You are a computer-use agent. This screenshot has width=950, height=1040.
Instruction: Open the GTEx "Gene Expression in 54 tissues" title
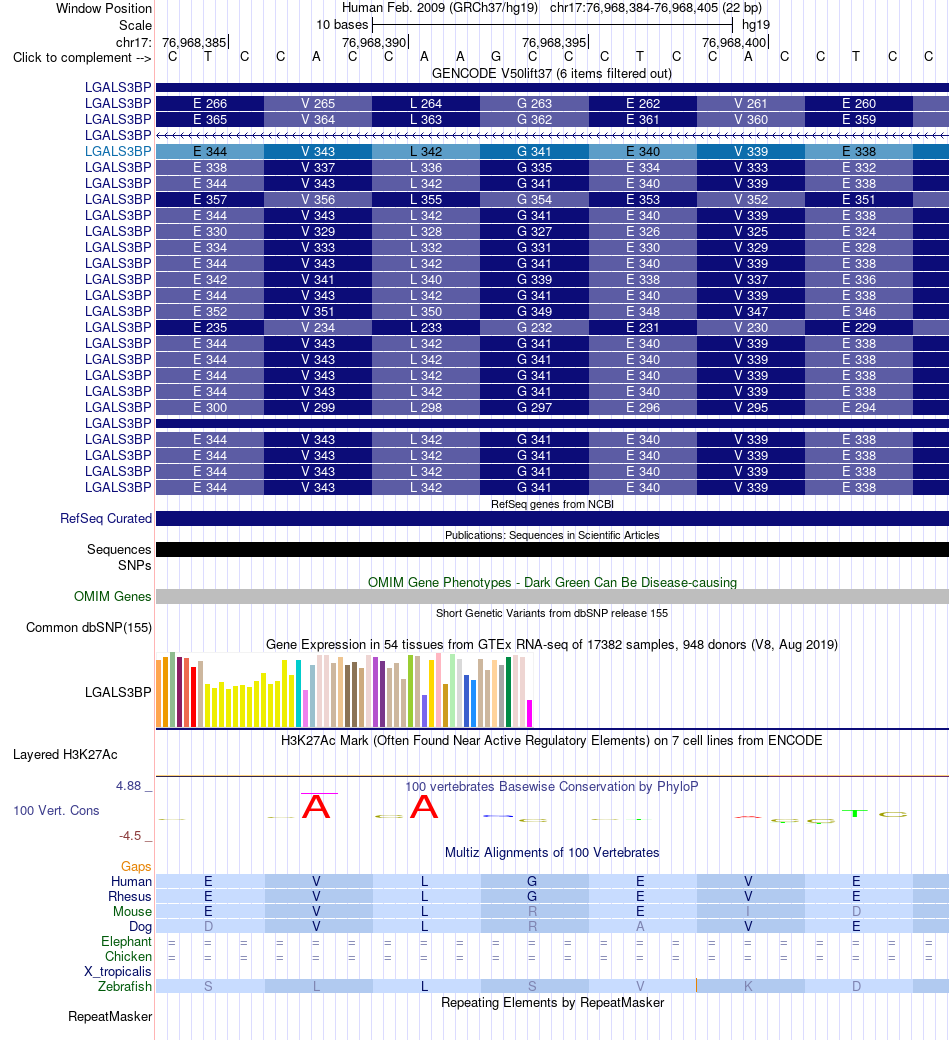552,645
